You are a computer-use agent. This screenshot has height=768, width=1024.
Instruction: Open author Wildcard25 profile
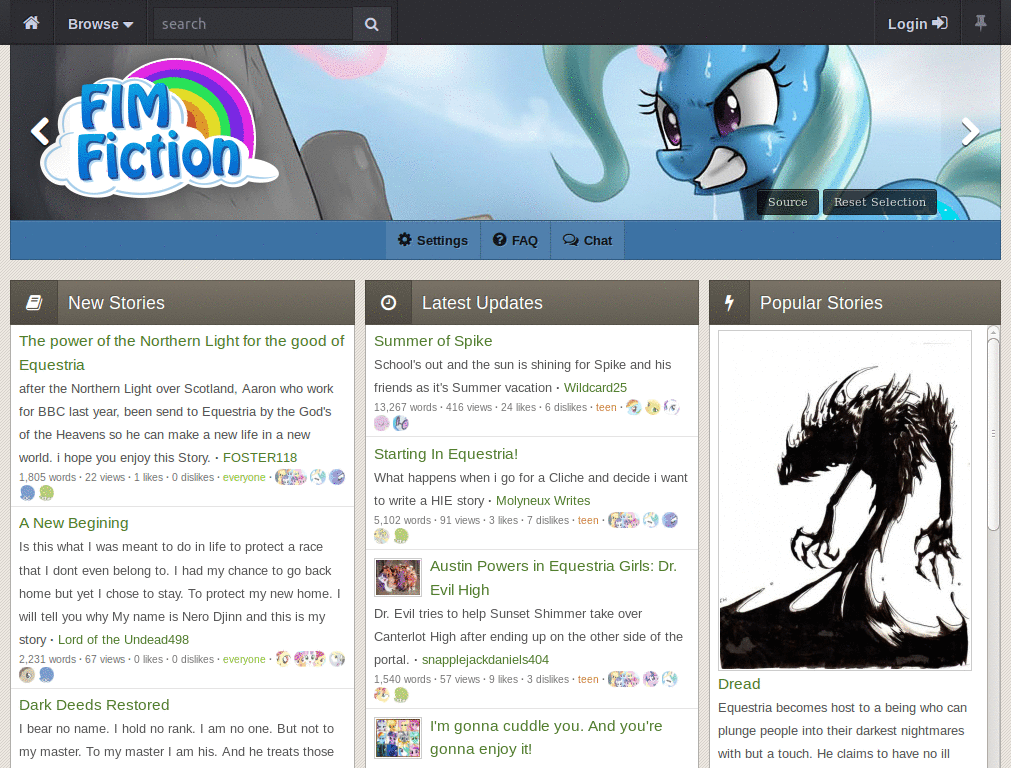coord(595,388)
